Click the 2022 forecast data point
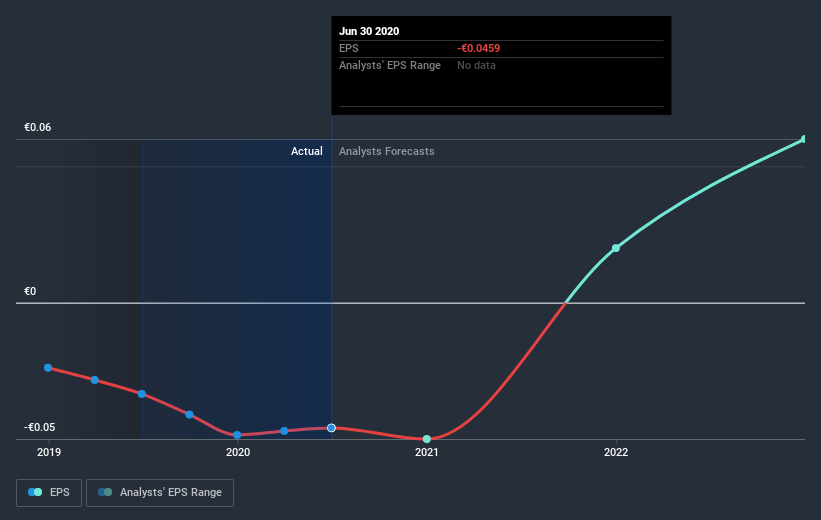821x520 pixels. tap(616, 248)
